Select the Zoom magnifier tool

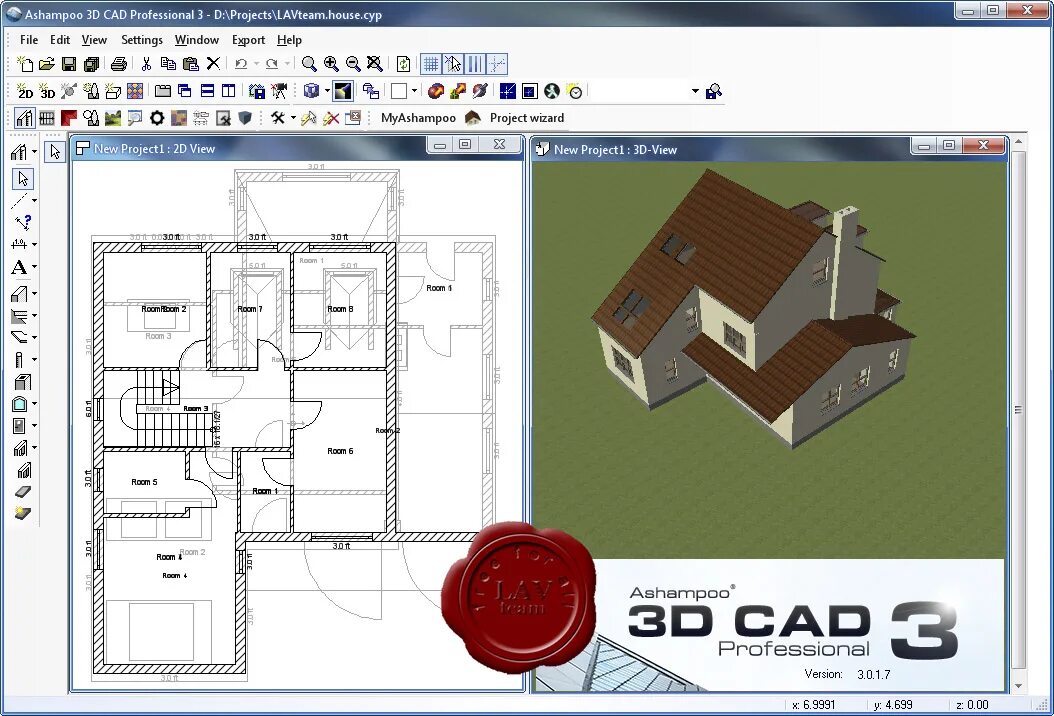pyautogui.click(x=309, y=64)
